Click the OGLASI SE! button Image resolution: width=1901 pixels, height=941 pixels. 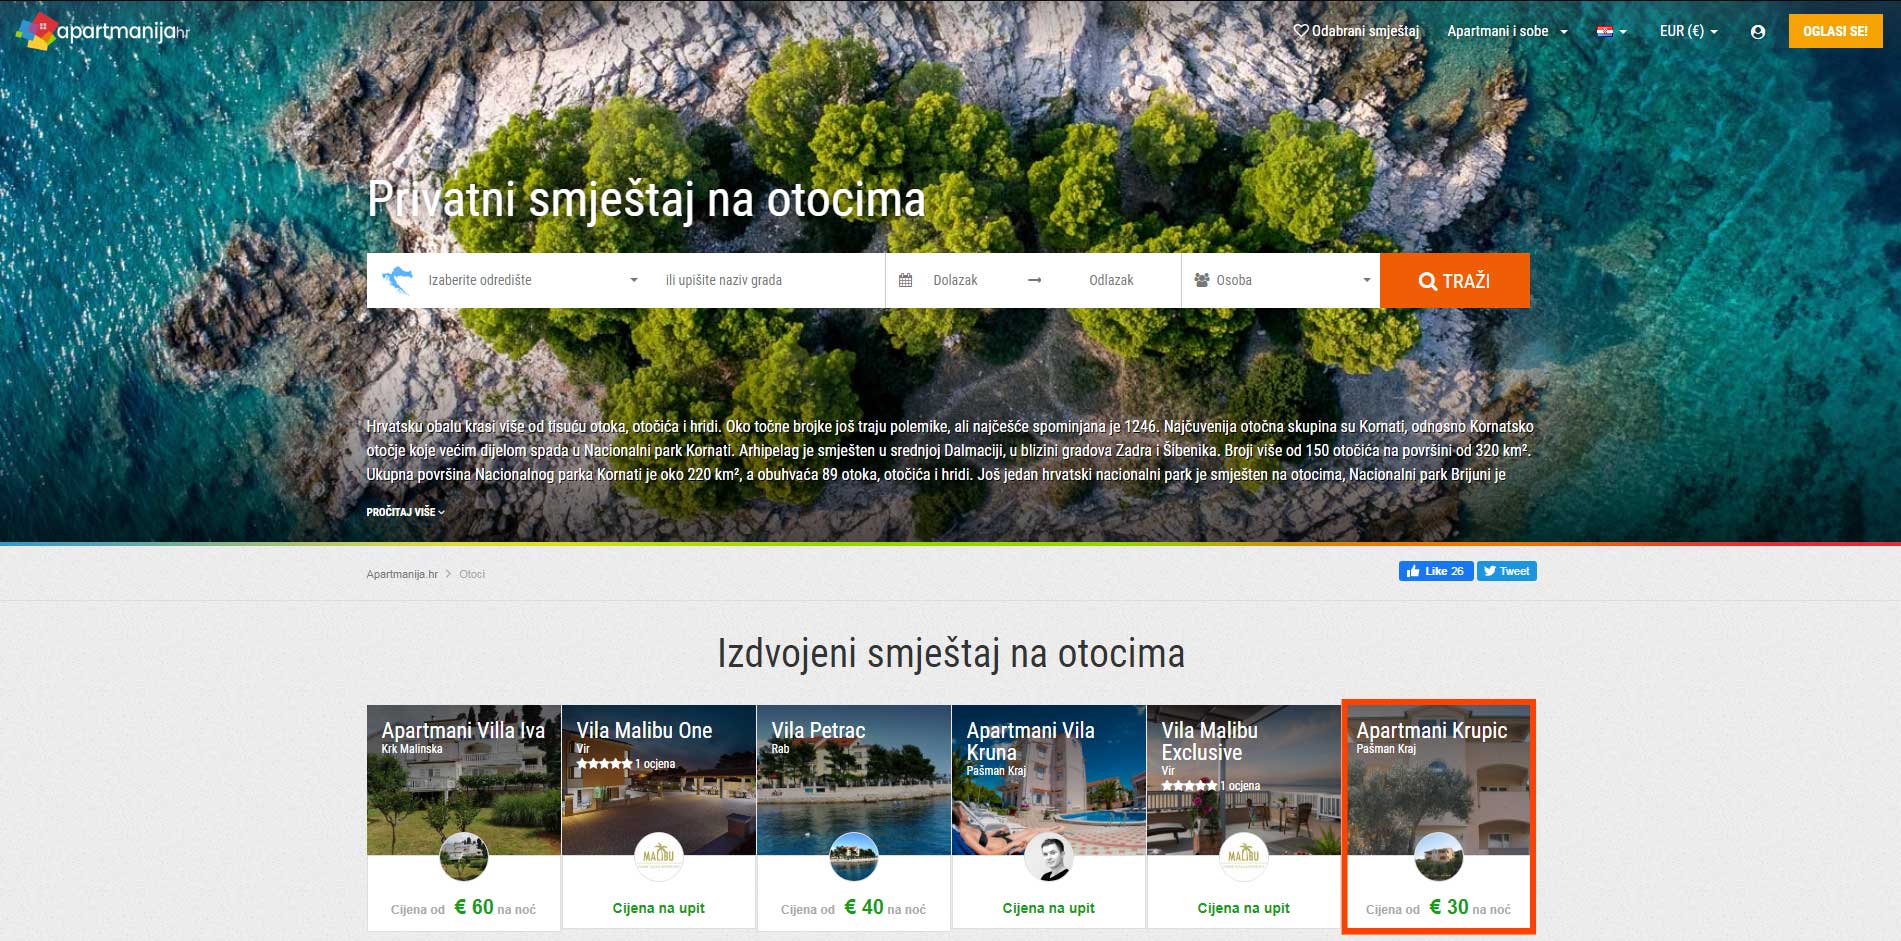[x=1835, y=31]
